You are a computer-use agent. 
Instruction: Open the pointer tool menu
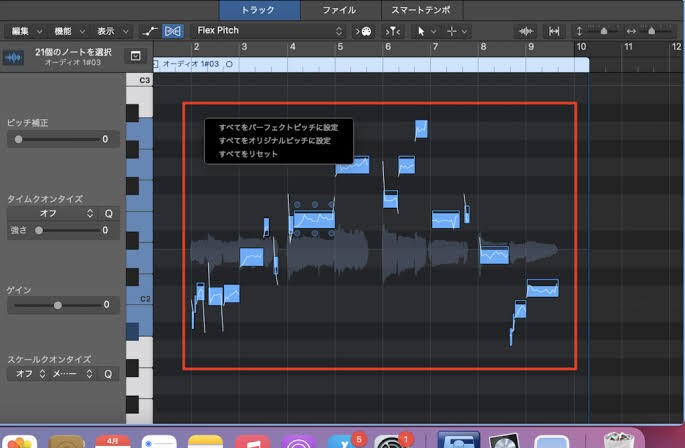tap(425, 31)
